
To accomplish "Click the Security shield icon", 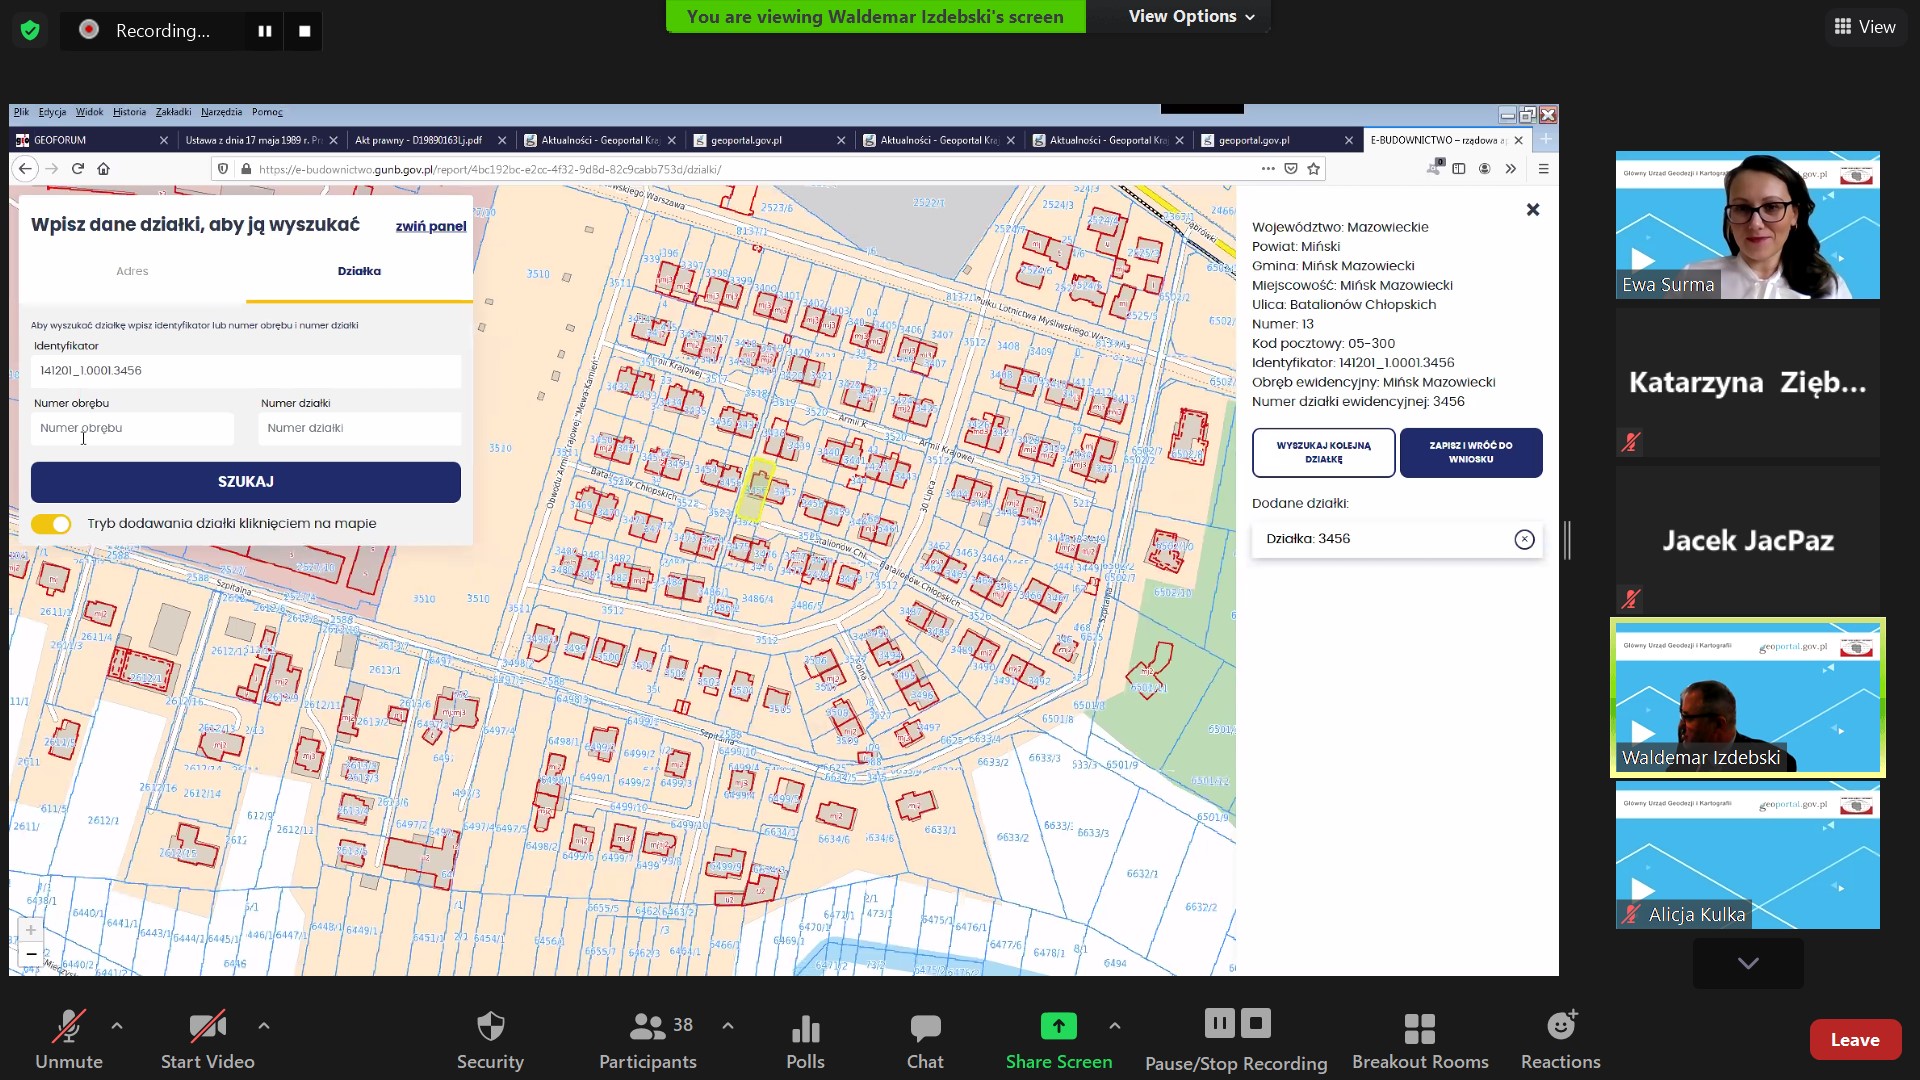I will 490,1027.
